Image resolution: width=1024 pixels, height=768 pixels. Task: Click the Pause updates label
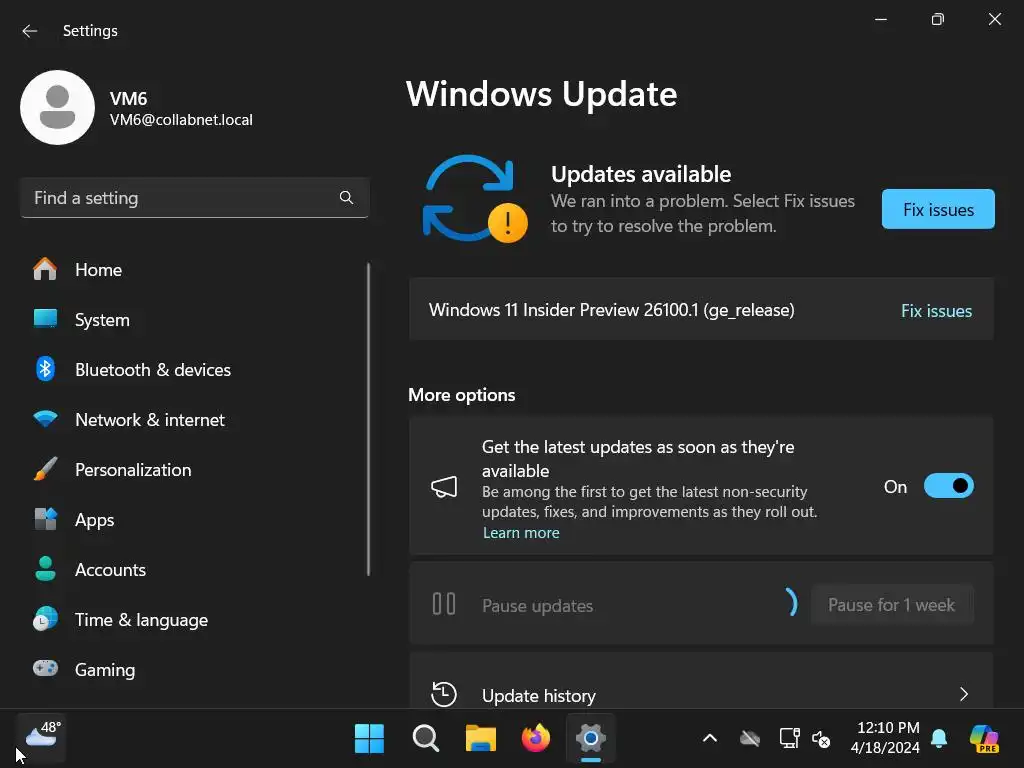537,605
